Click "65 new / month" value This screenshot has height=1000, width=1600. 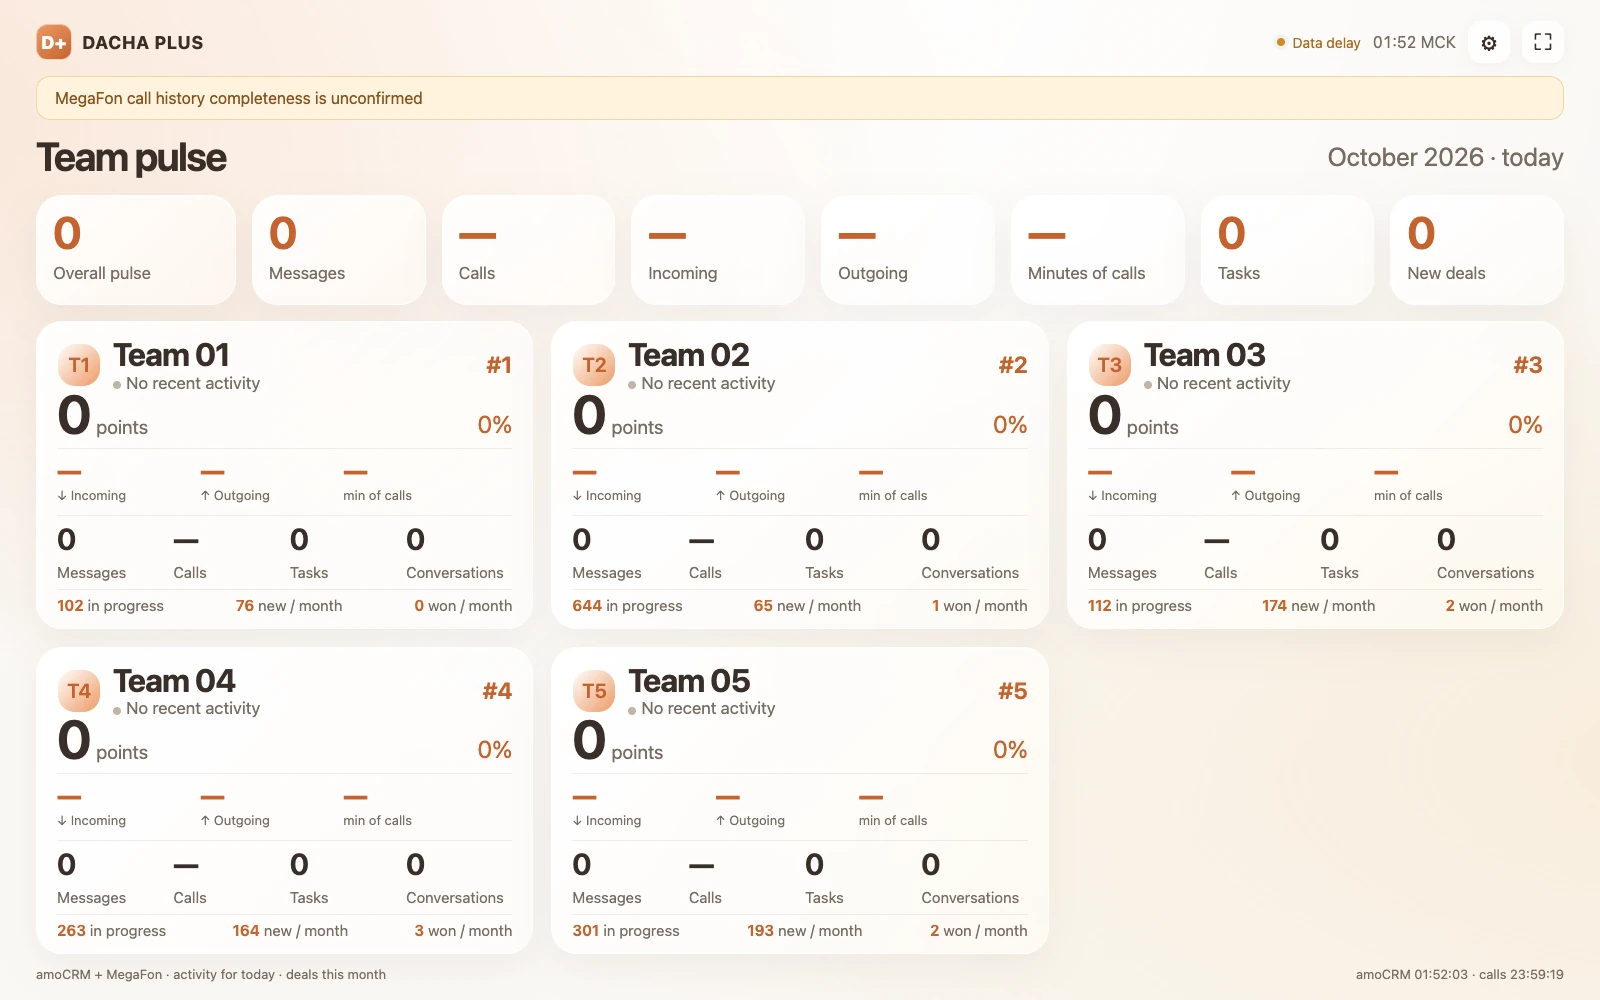coord(807,606)
